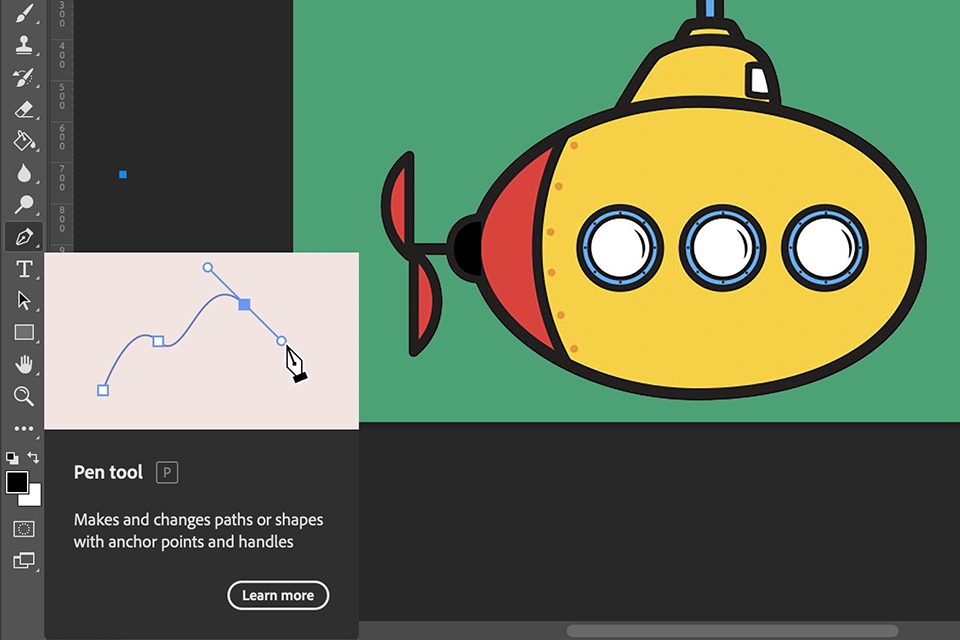Screen dimensions: 960x640
Task: Click the 'Pen tool' tooltip title
Action: pos(108,472)
